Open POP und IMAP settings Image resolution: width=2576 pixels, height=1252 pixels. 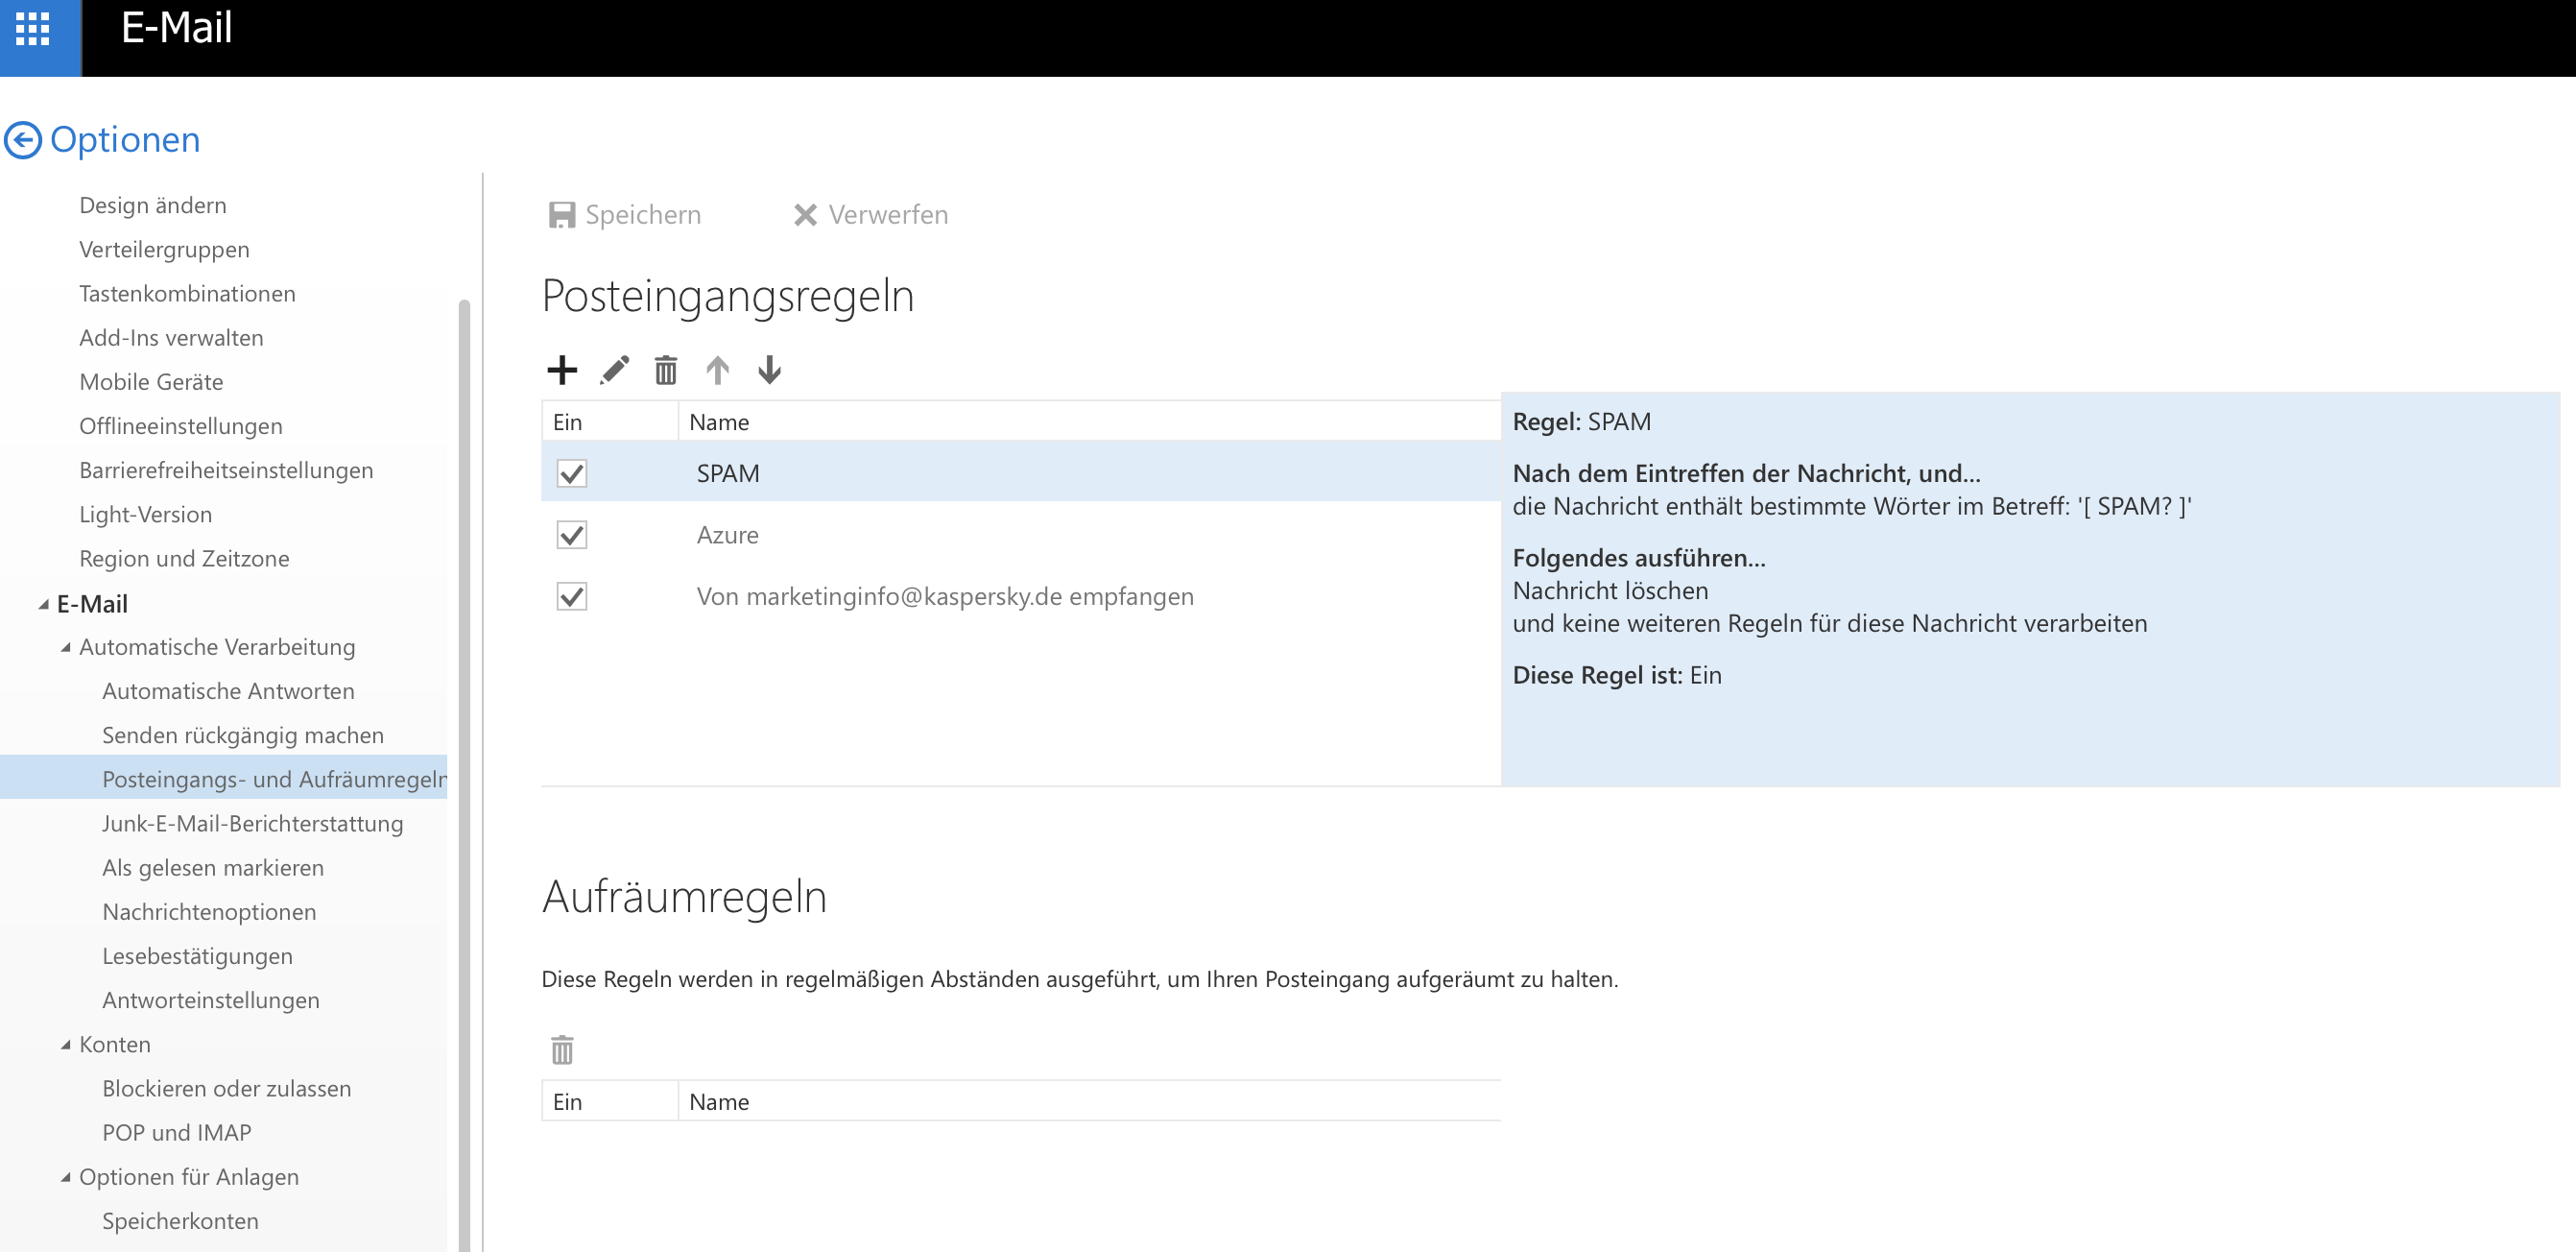(177, 1133)
